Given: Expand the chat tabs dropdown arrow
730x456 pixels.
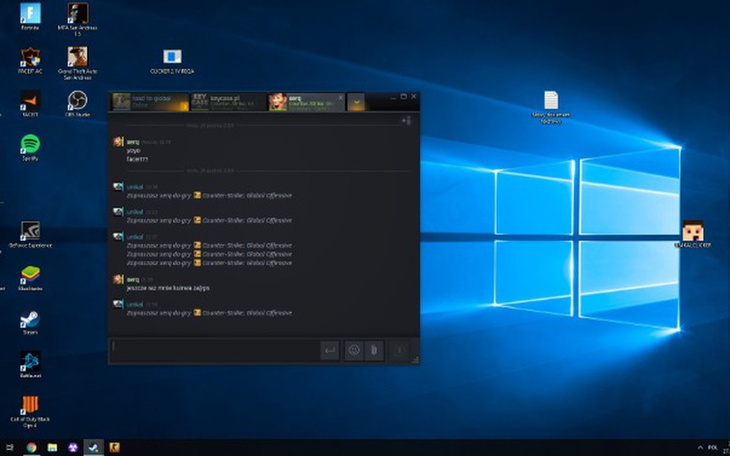Looking at the screenshot, I should 356,101.
